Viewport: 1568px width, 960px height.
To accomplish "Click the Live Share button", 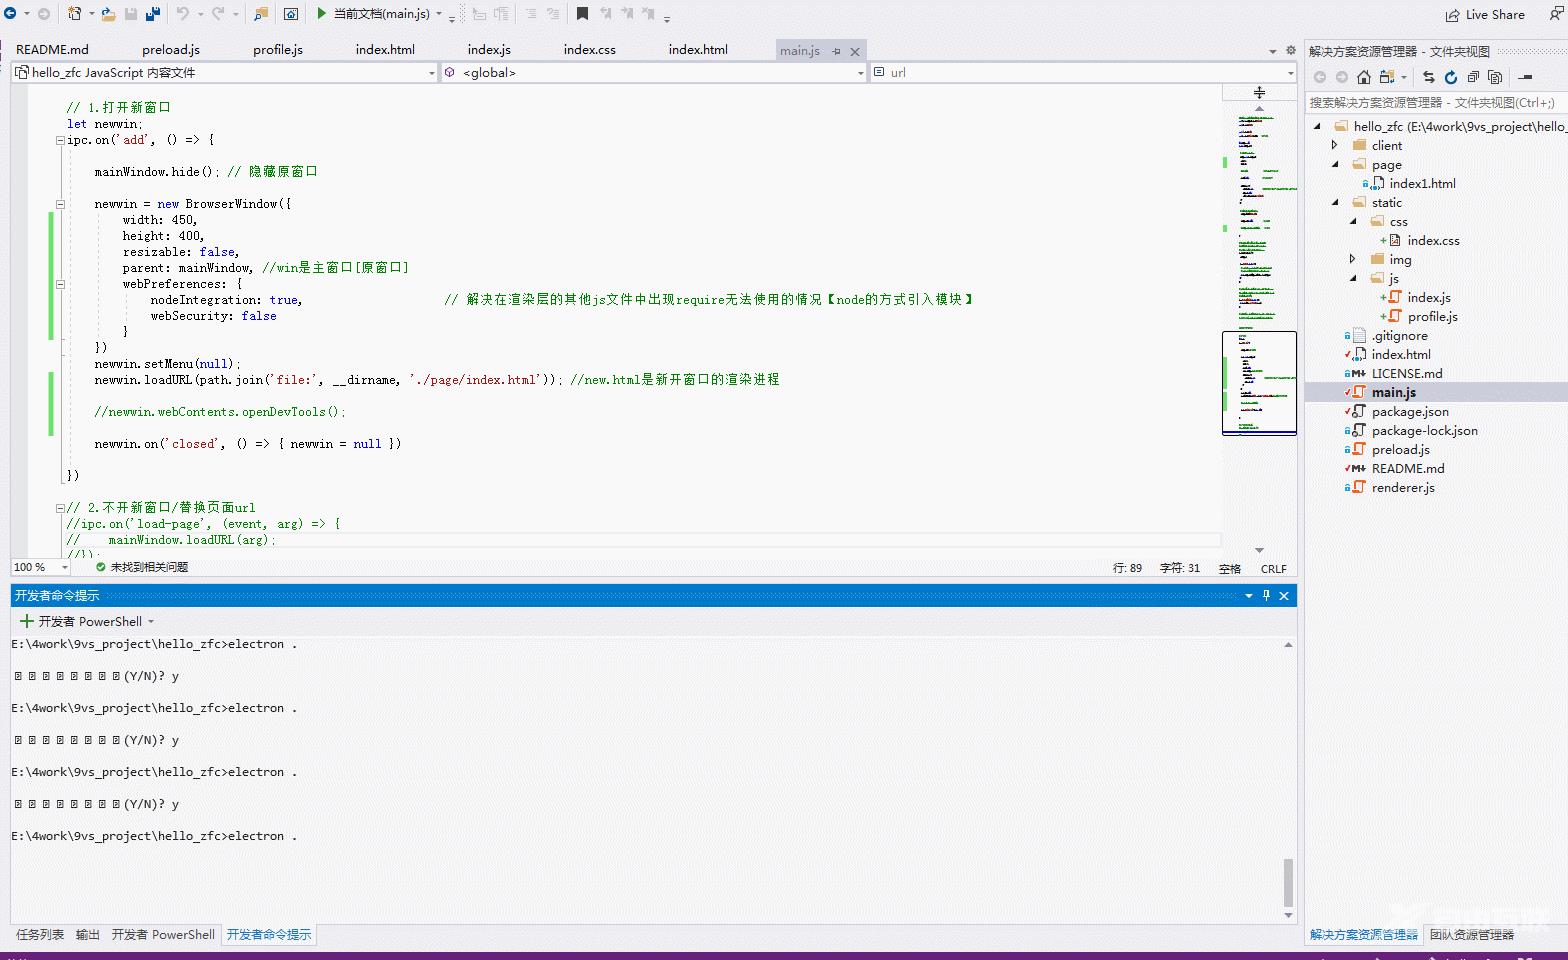I will pyautogui.click(x=1485, y=15).
